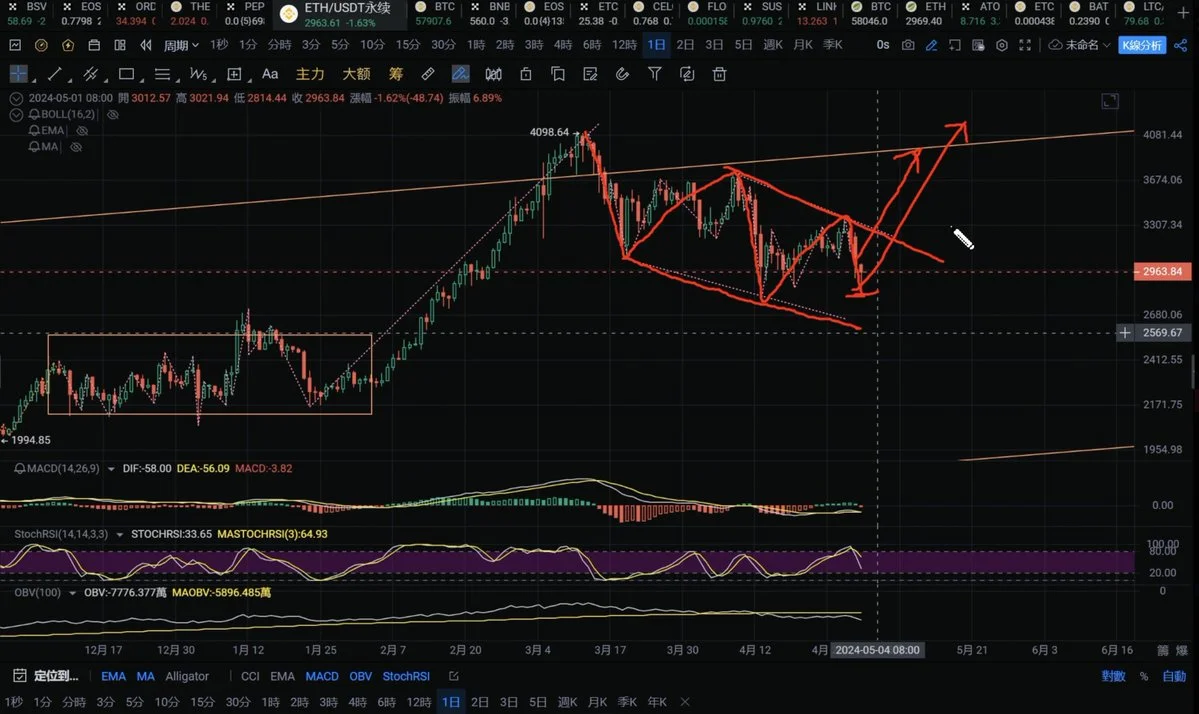
Task: Click the 2963.84 current price label
Action: click(x=1162, y=271)
